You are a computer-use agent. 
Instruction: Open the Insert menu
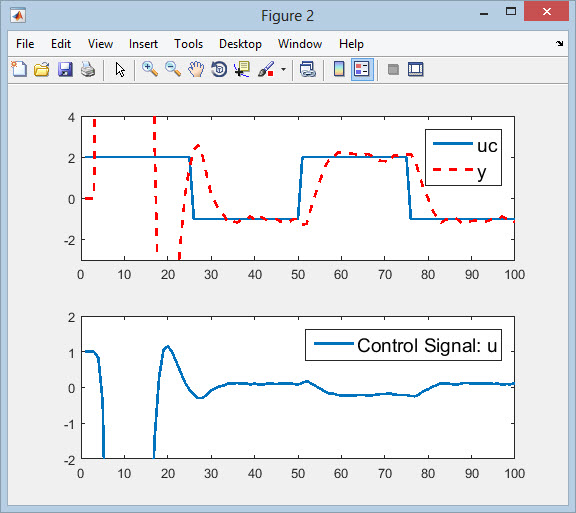143,44
